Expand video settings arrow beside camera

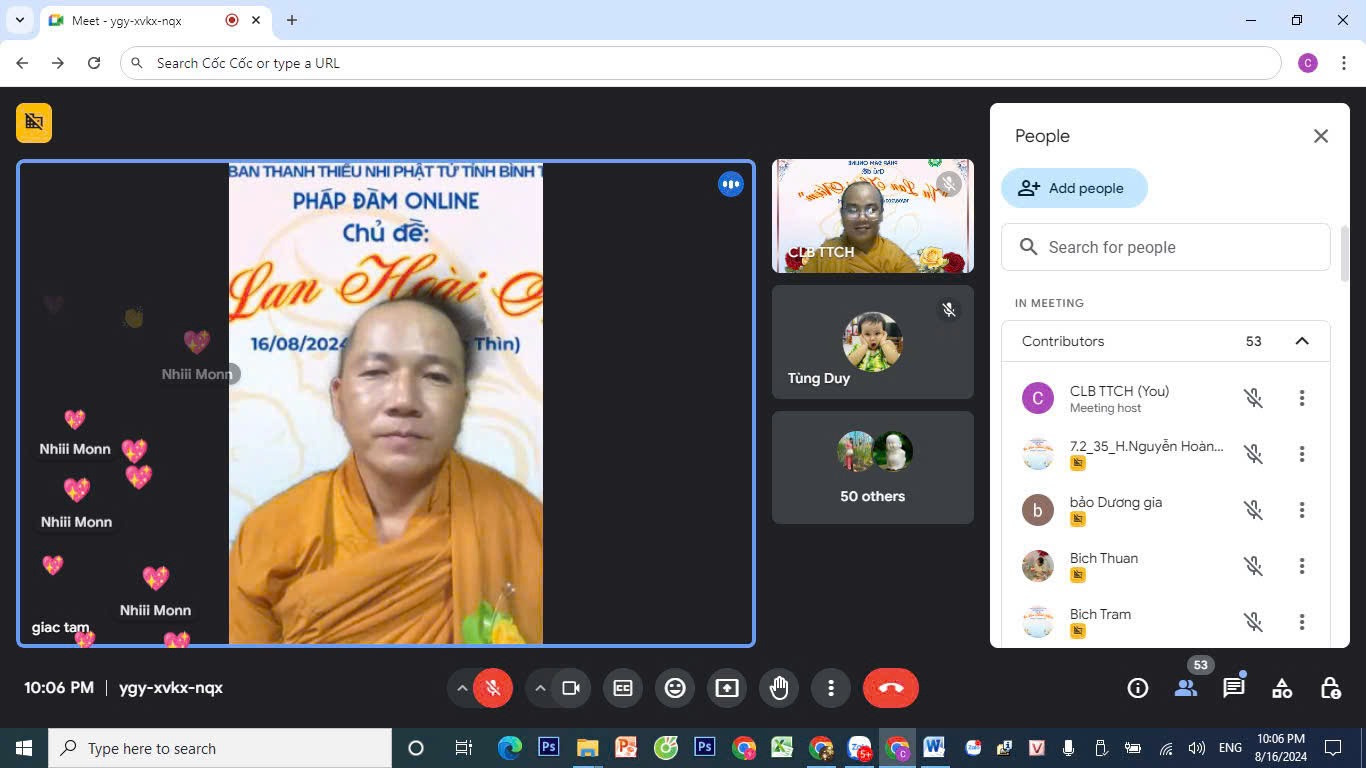click(x=540, y=688)
